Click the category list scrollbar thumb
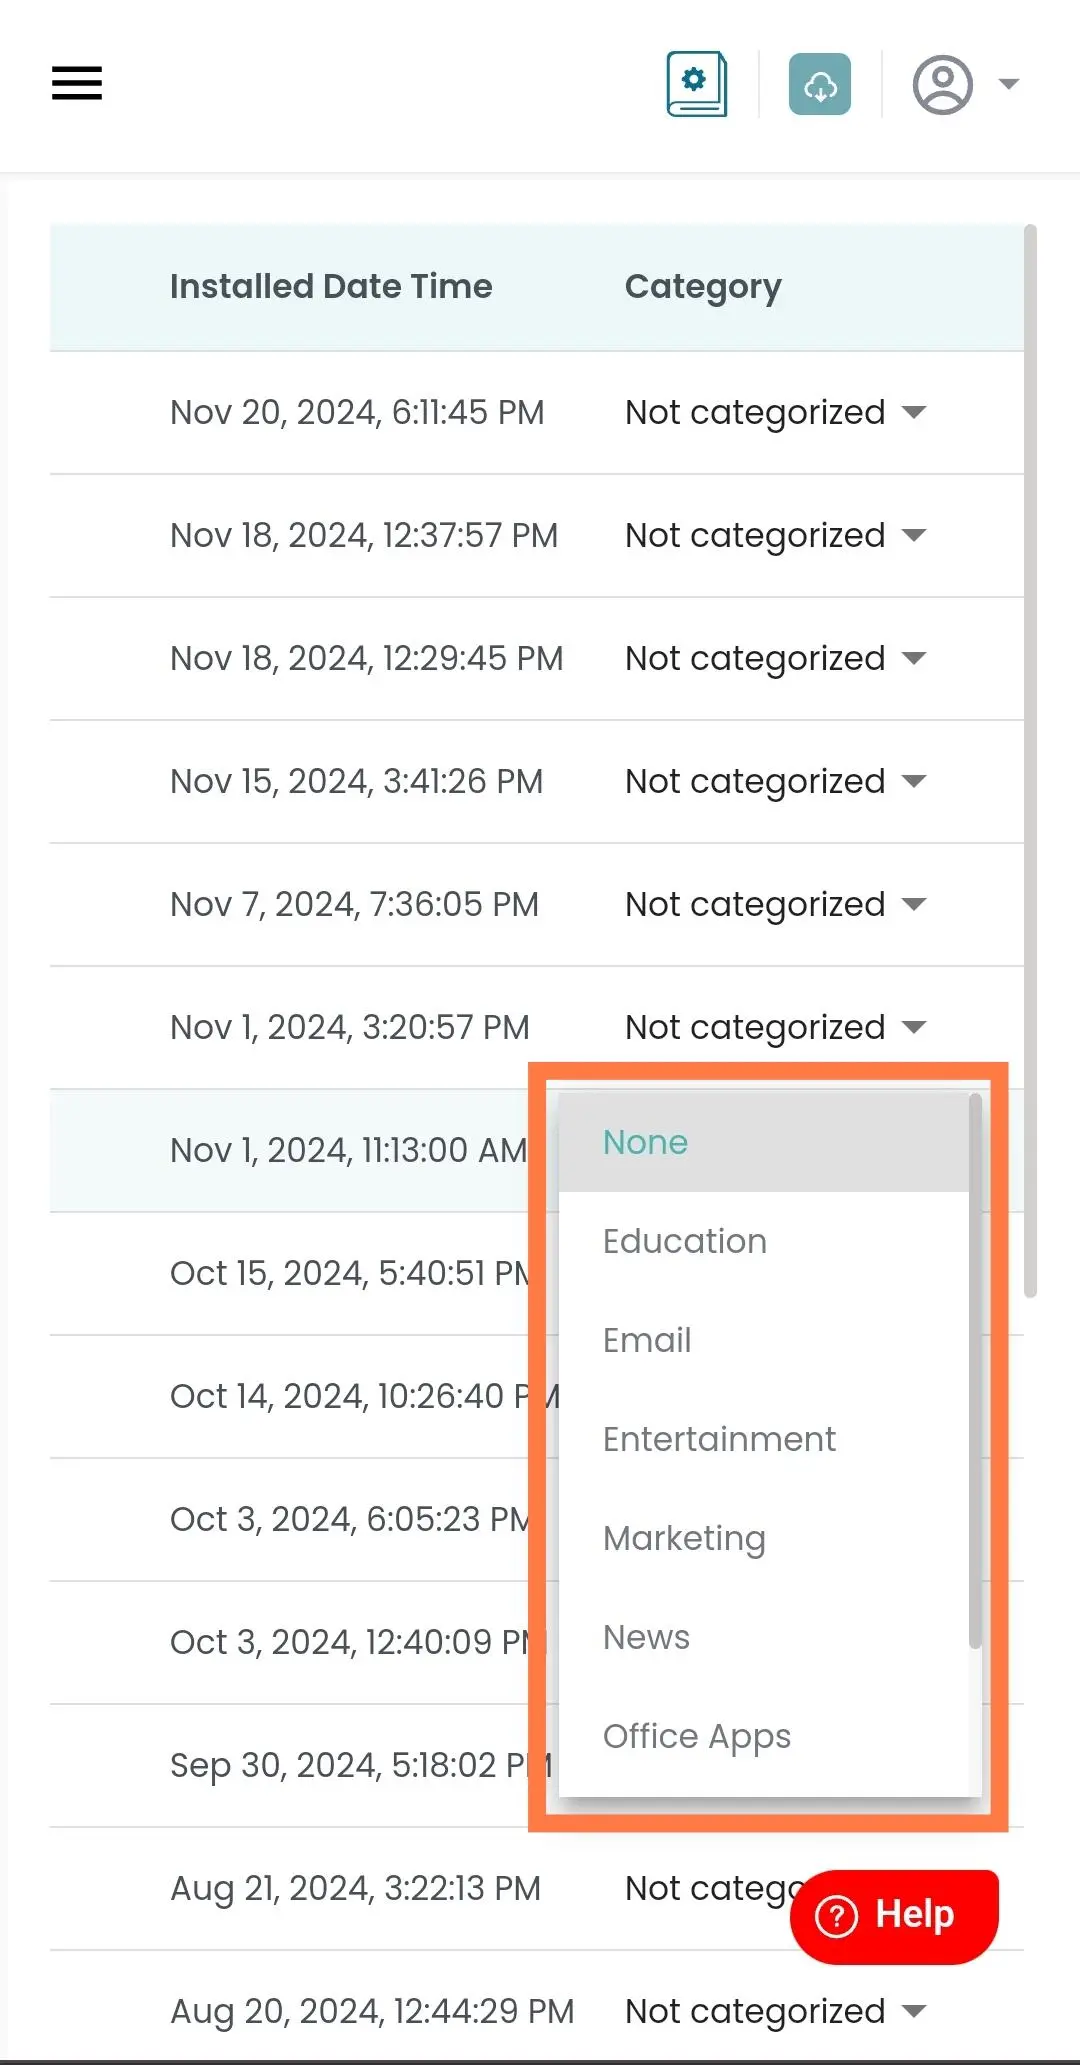The height and width of the screenshot is (2065, 1080). tap(975, 1370)
